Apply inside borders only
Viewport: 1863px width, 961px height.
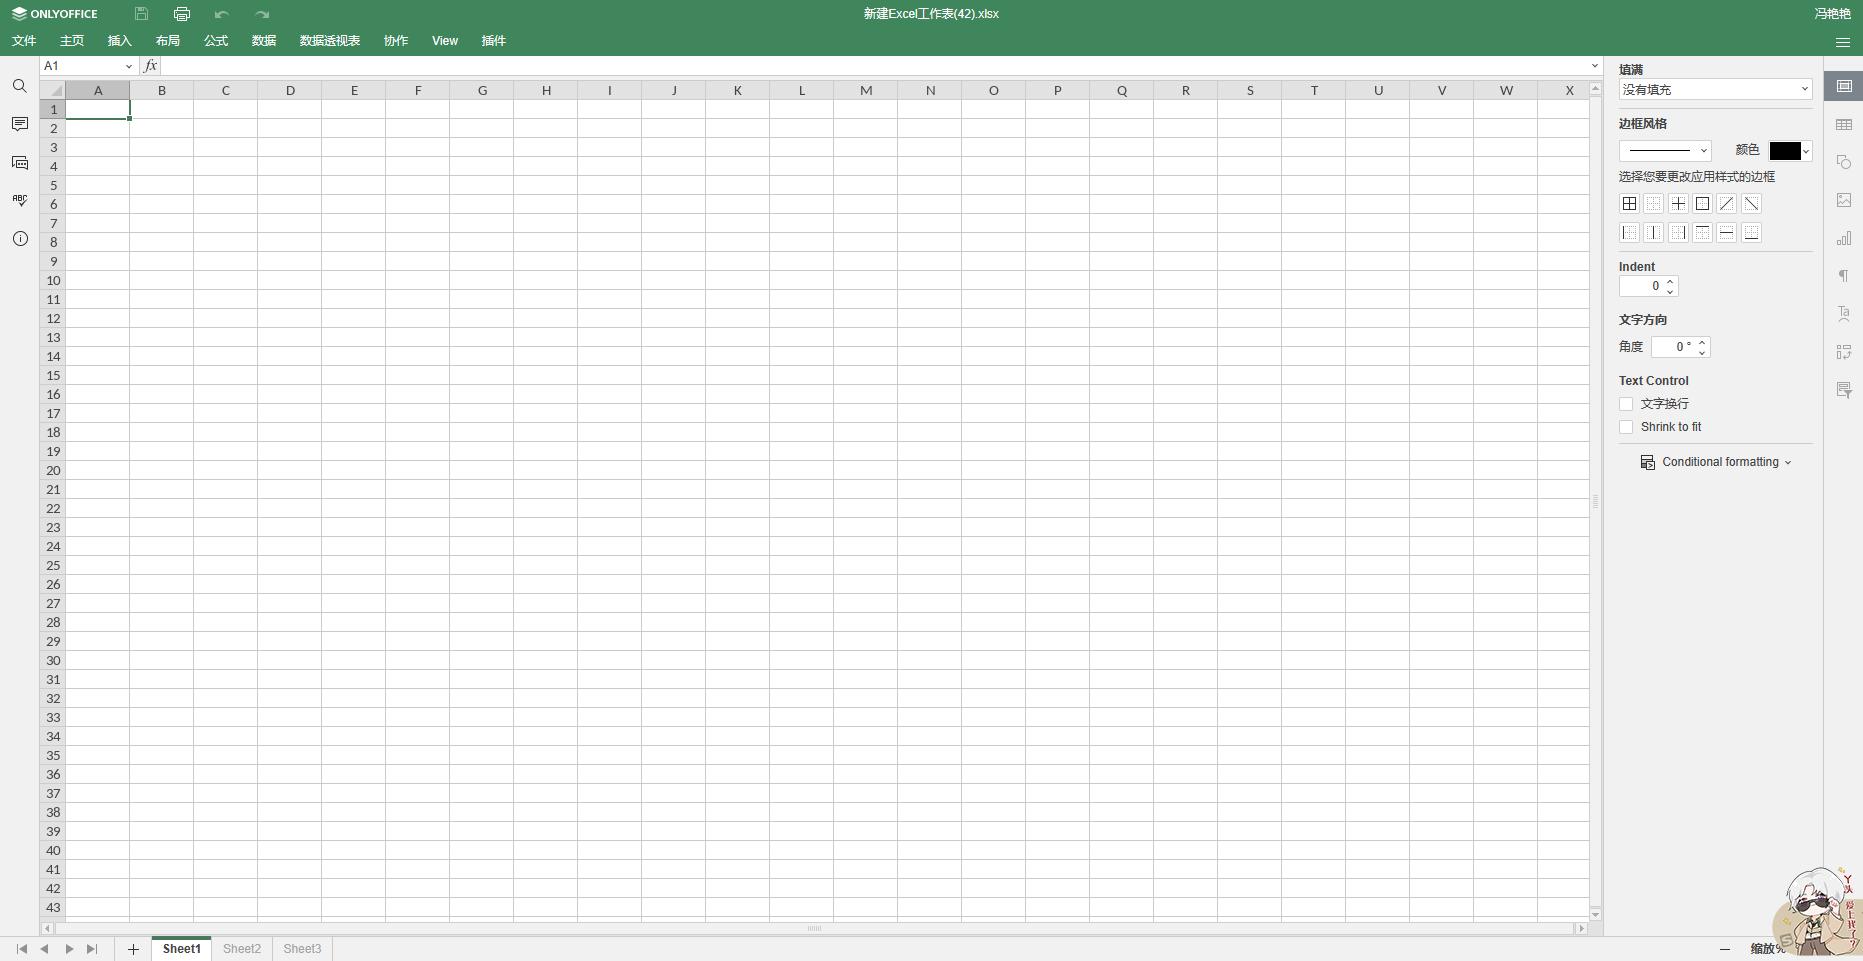(x=1678, y=204)
